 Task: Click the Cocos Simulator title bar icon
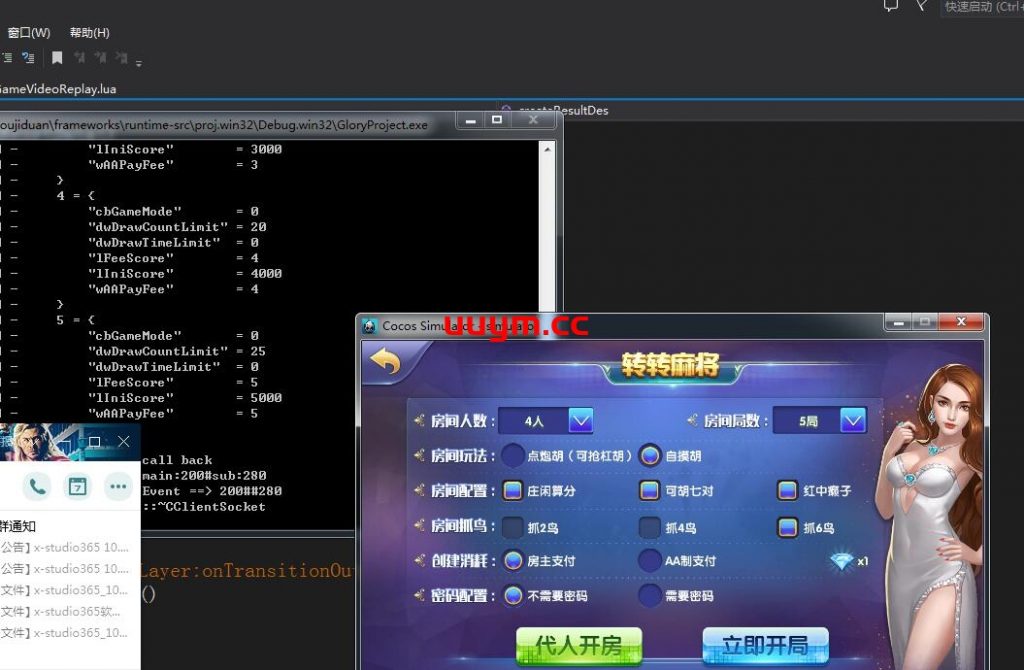tap(369, 326)
